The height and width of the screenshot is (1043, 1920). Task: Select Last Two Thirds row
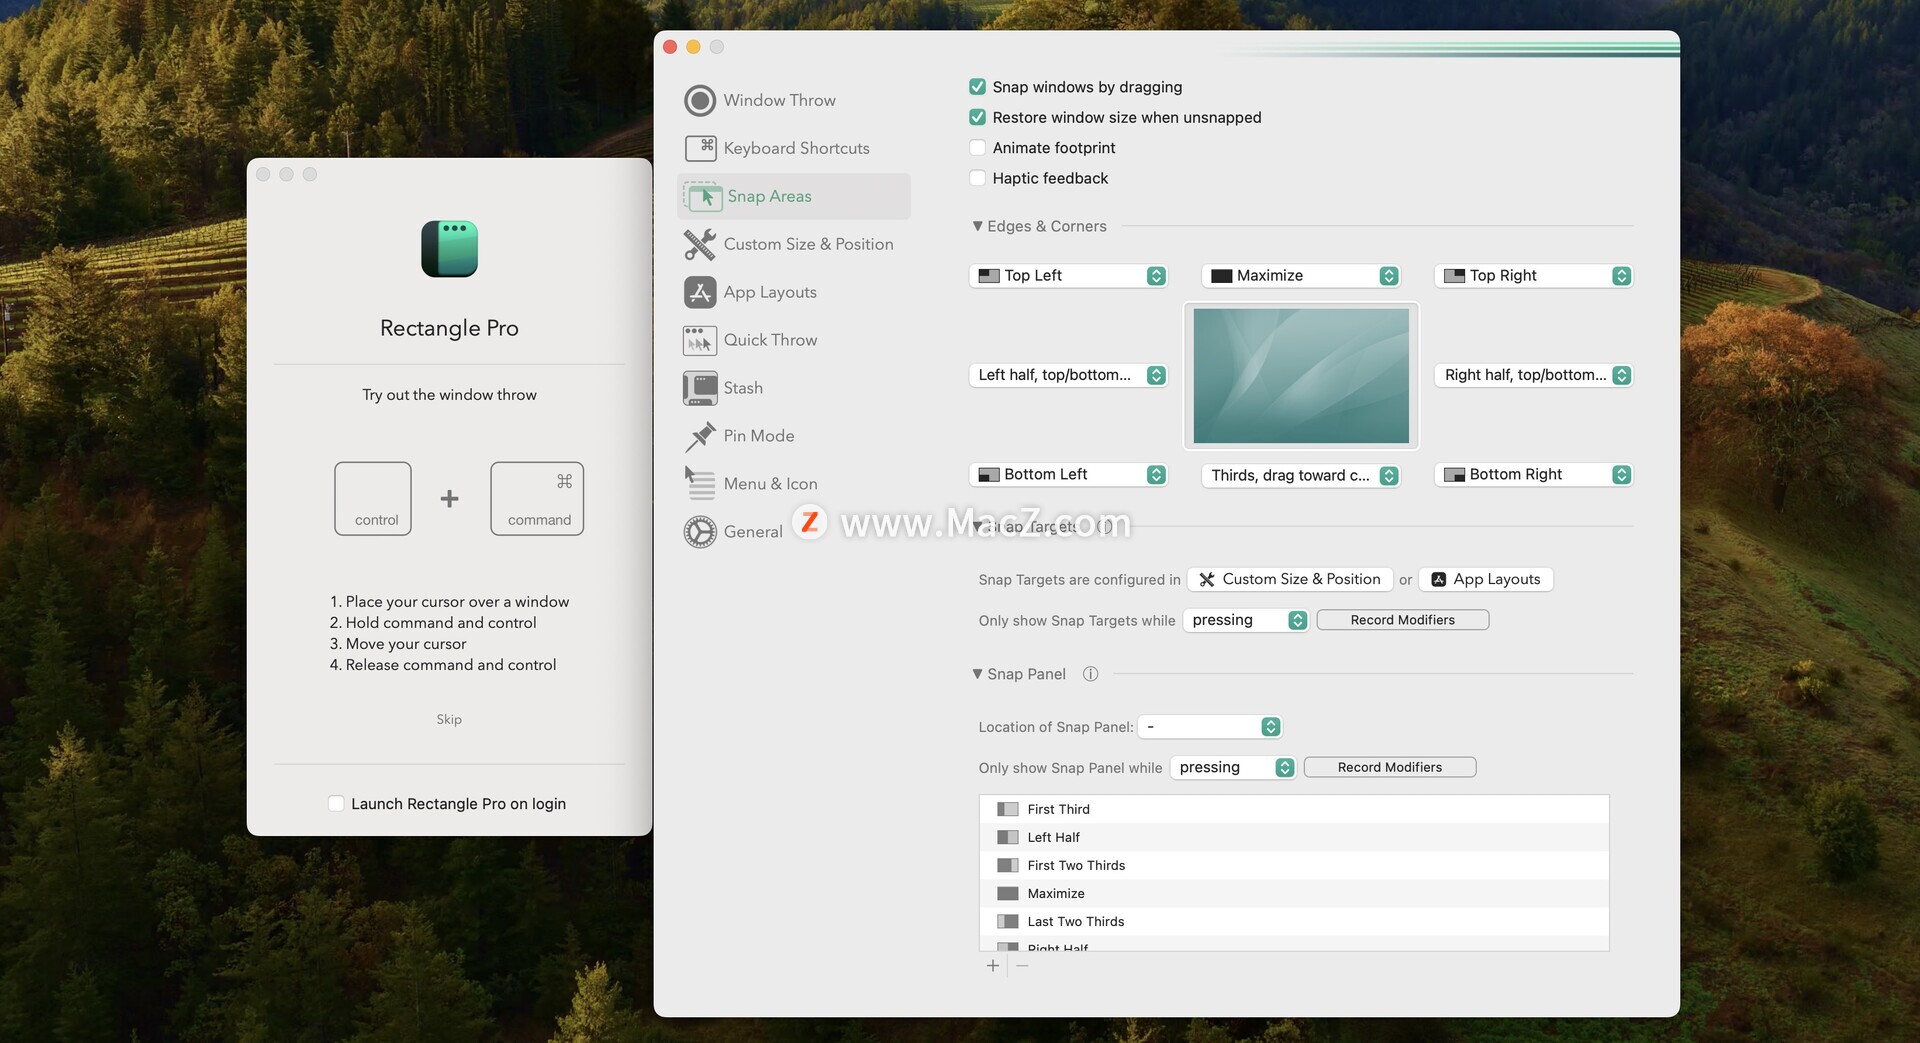pos(1294,921)
